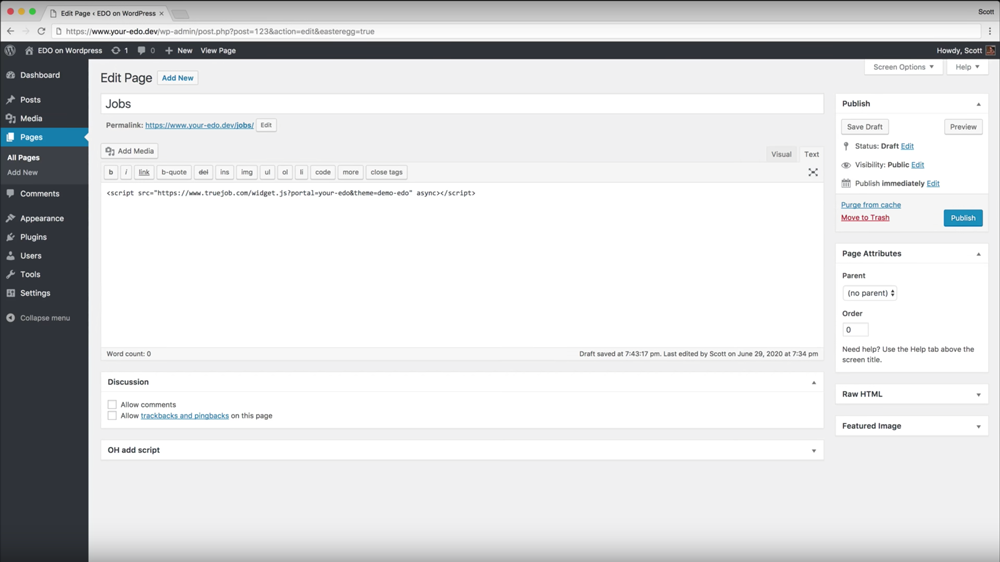Switch to the Visual editor tab

tap(781, 154)
